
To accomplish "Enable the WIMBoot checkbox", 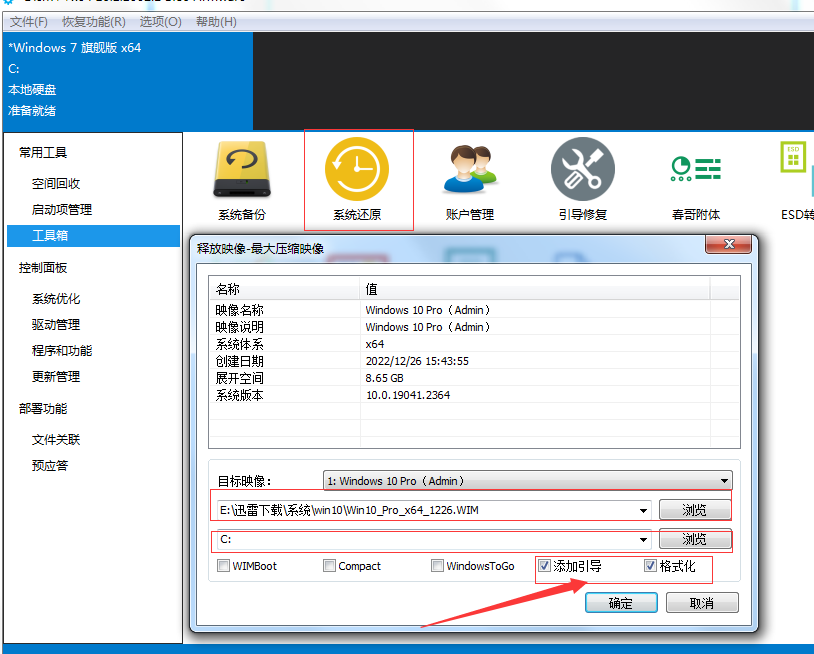I will (x=223, y=565).
